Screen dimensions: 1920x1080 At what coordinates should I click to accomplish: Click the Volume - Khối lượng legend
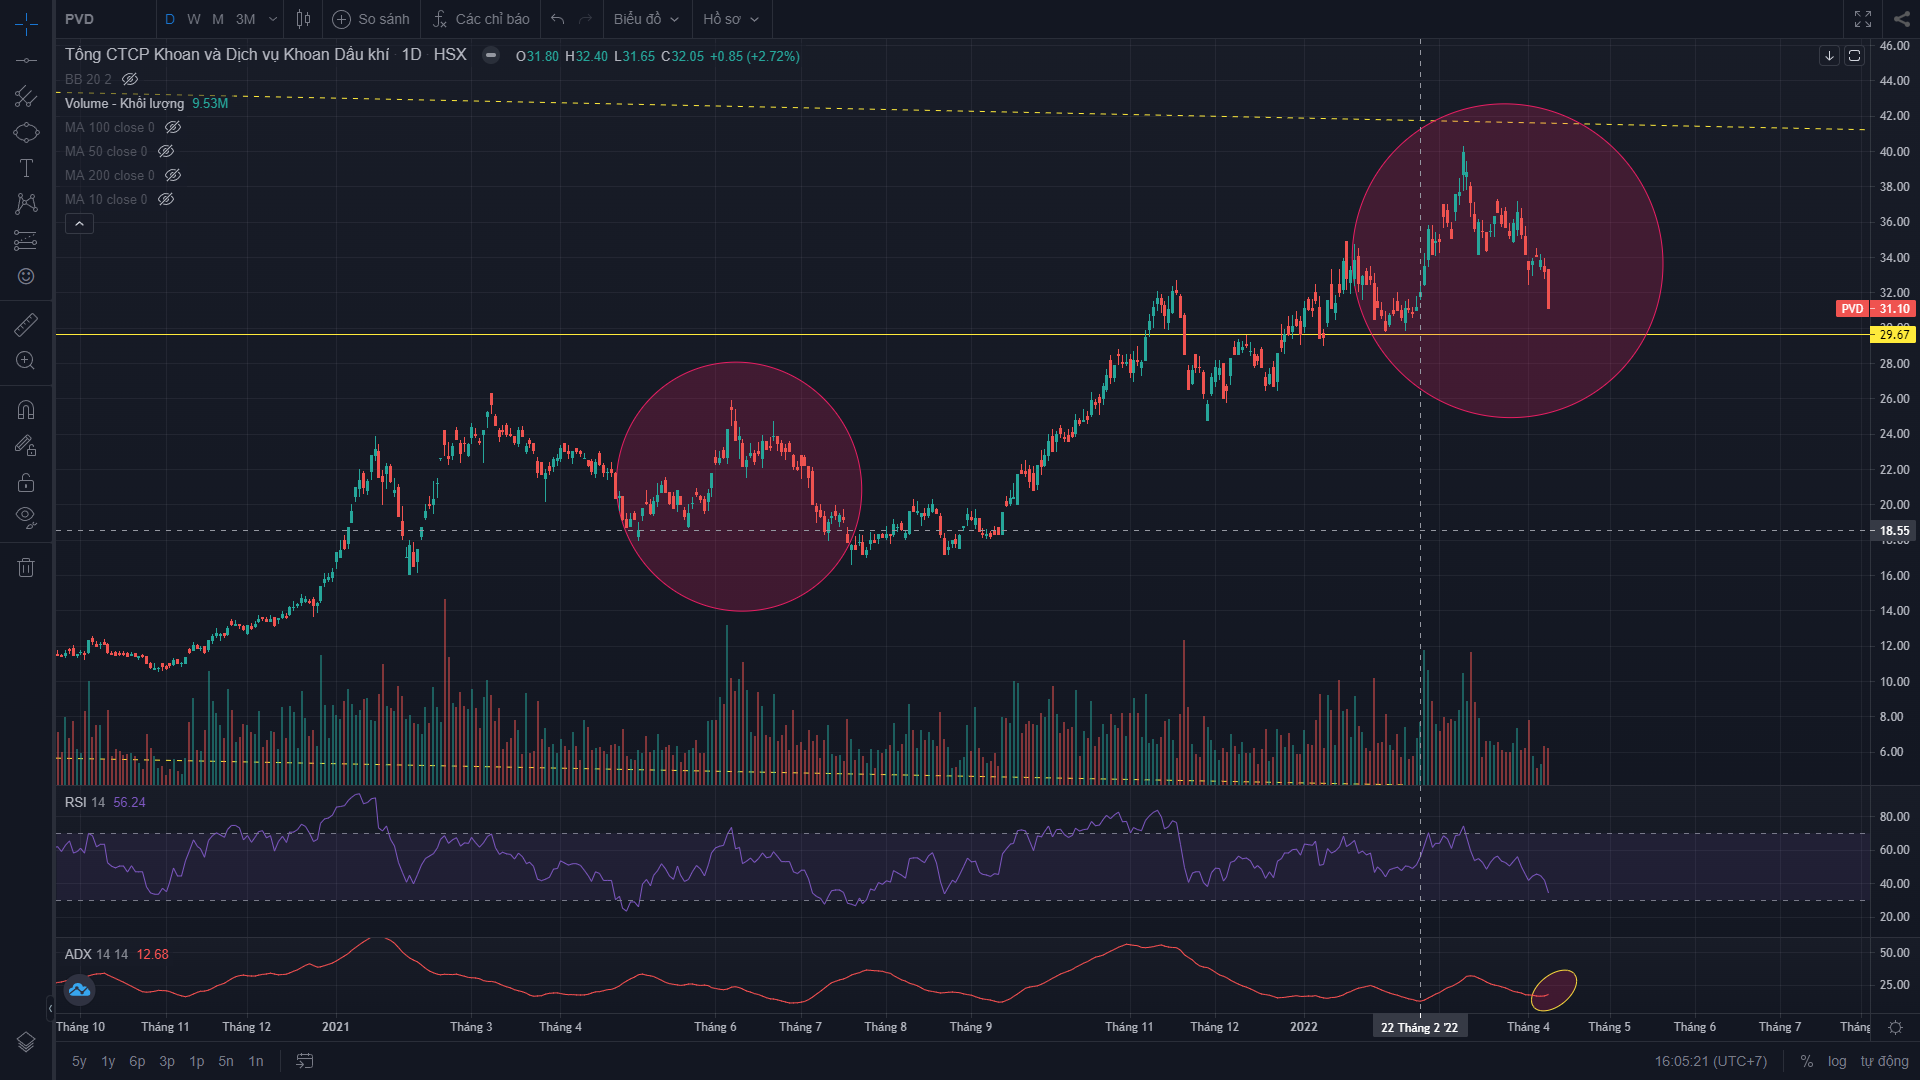[124, 103]
